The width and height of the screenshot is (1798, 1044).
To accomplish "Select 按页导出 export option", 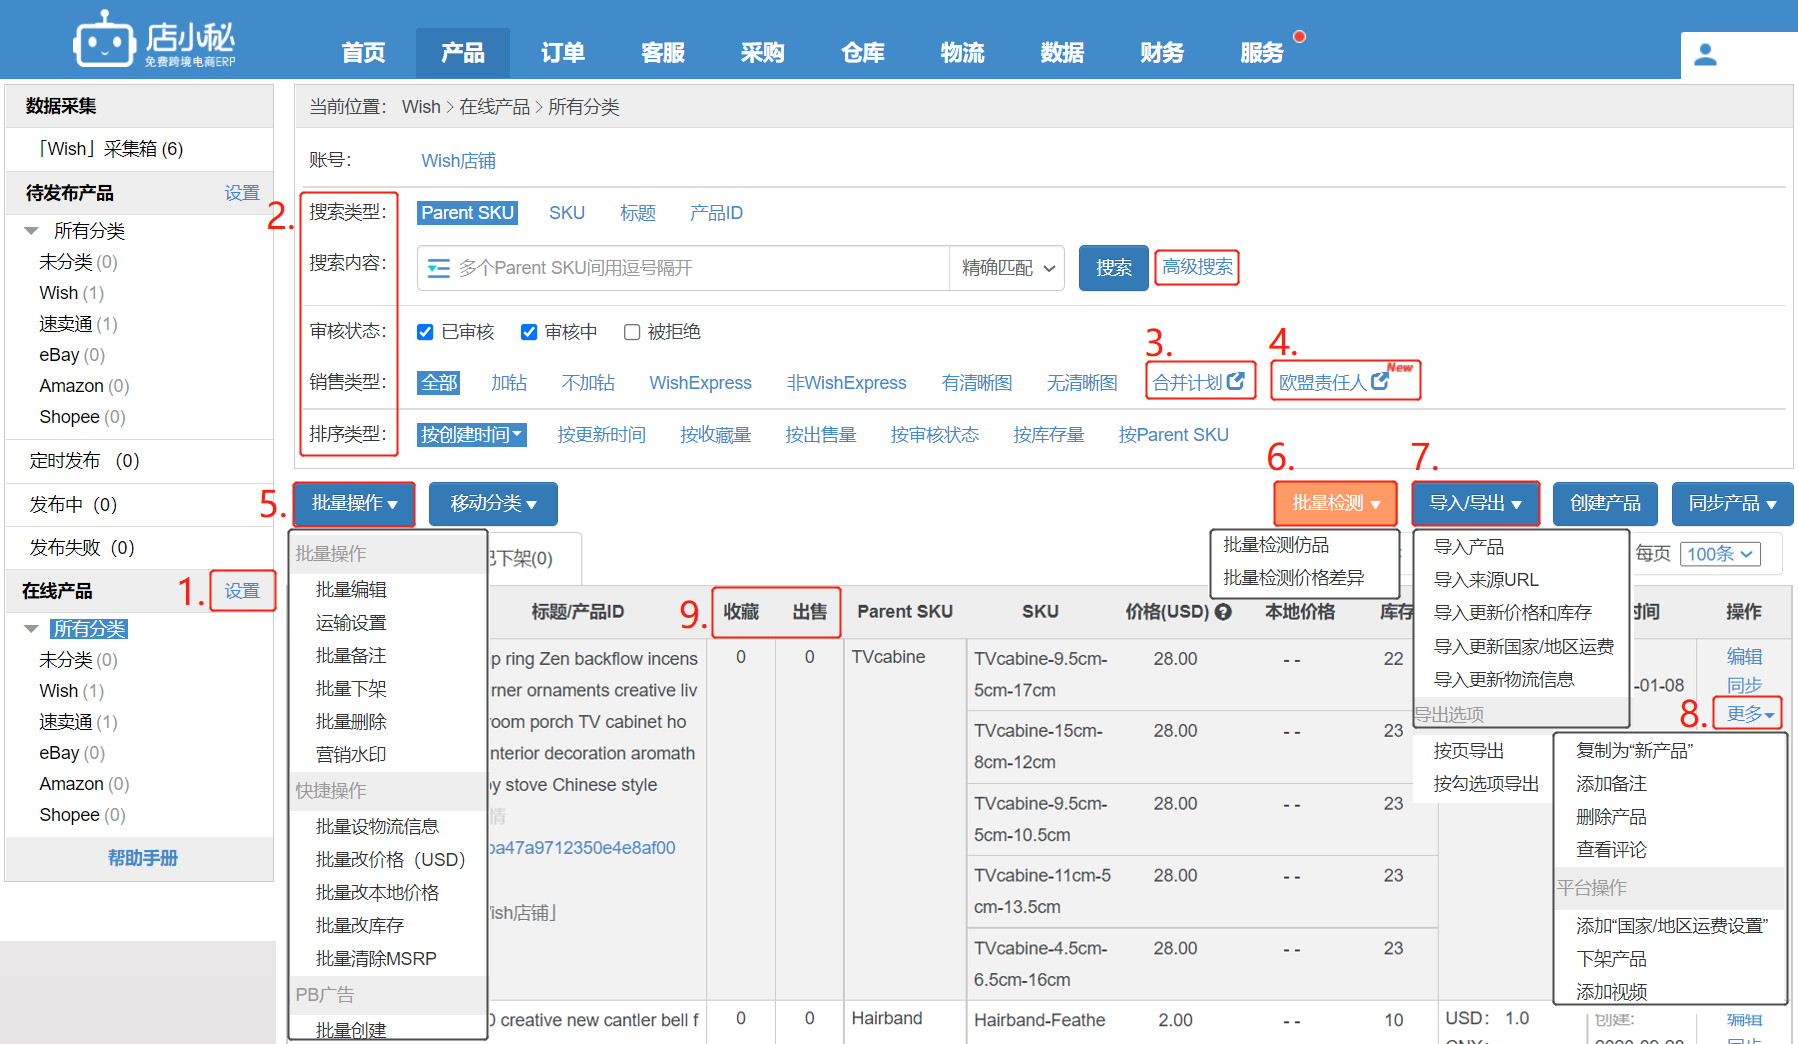I will click(x=1469, y=751).
